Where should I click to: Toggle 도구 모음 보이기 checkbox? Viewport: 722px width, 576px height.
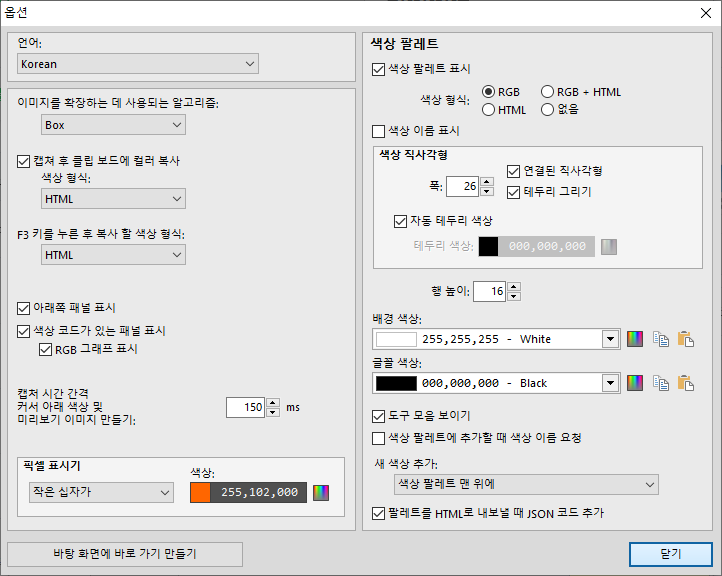point(378,416)
